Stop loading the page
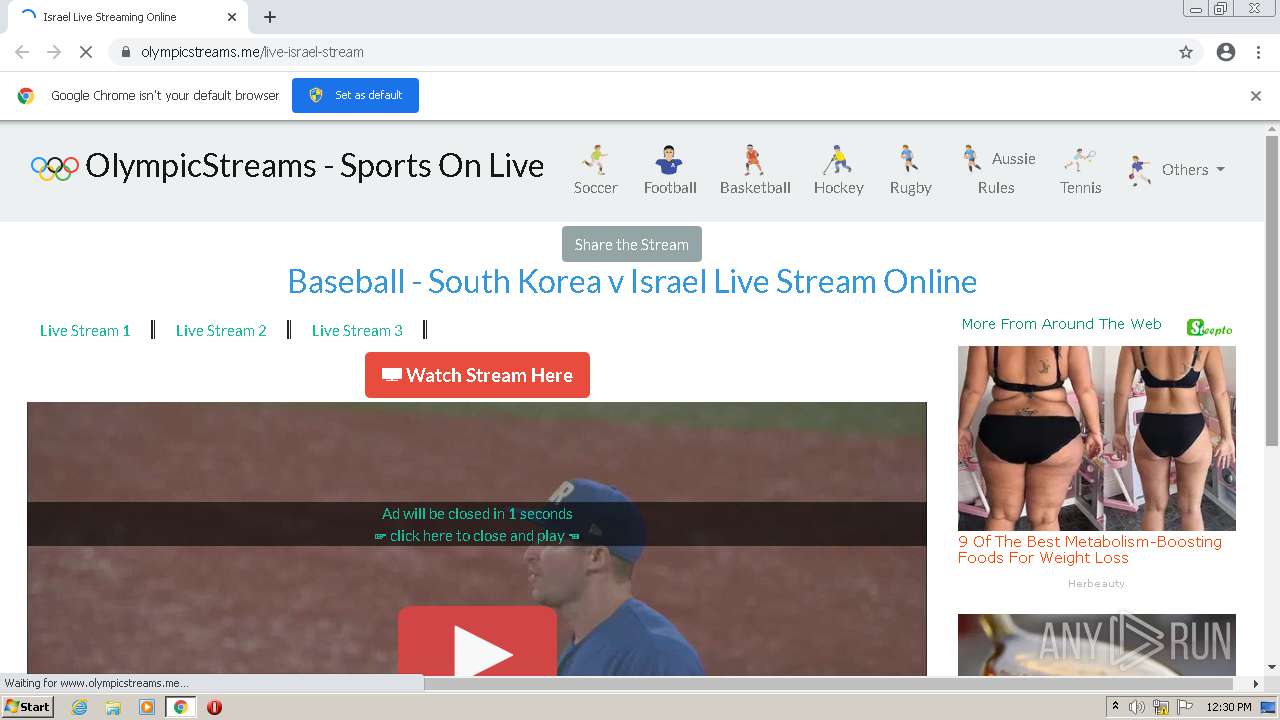Screen dimensions: 1280x720 pos(86,52)
